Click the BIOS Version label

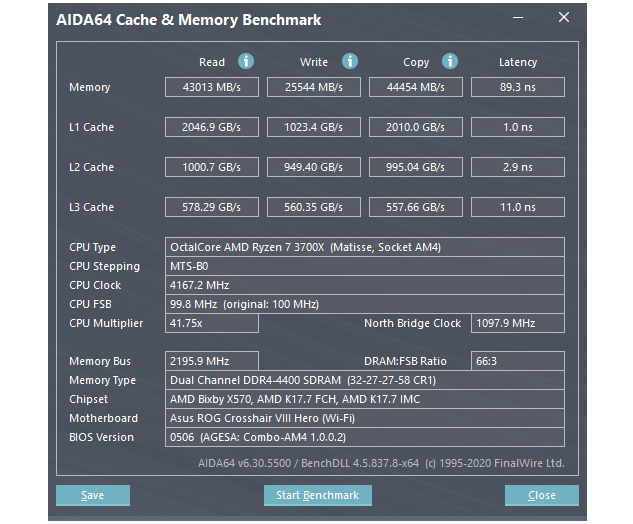[101, 437]
